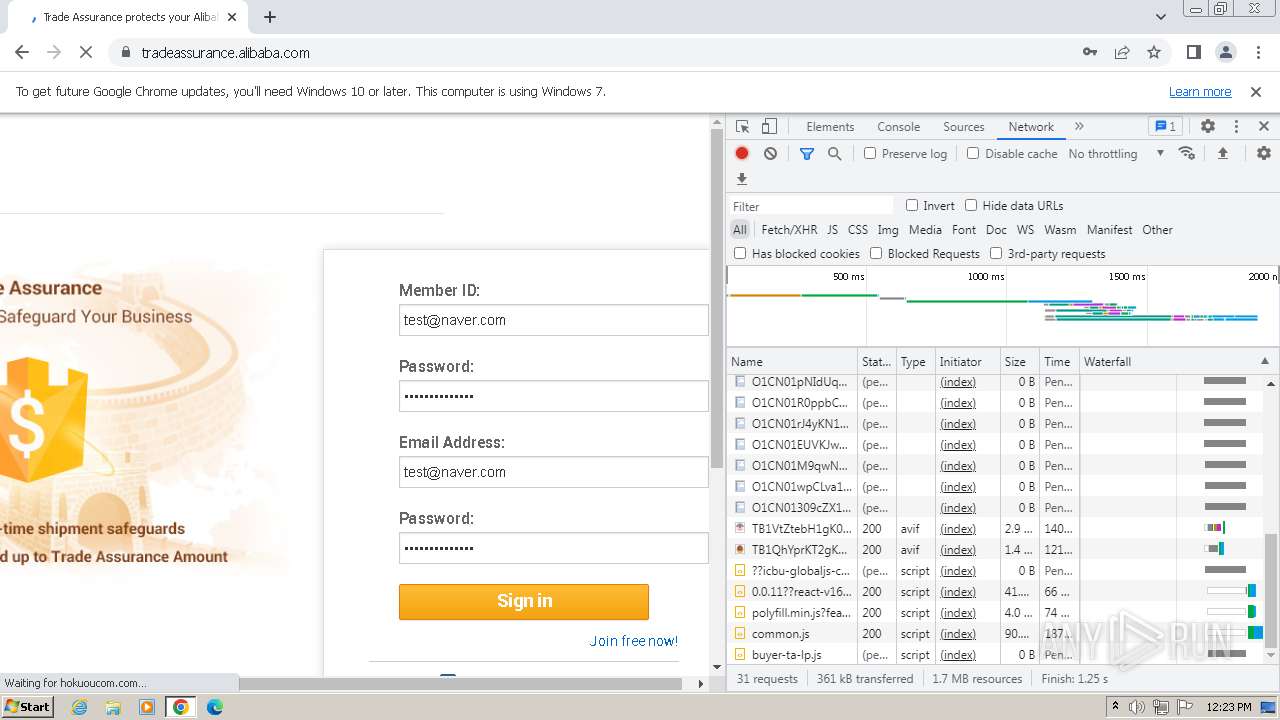Sort requests by Name column
Screen dimensions: 1280x720
click(x=792, y=362)
